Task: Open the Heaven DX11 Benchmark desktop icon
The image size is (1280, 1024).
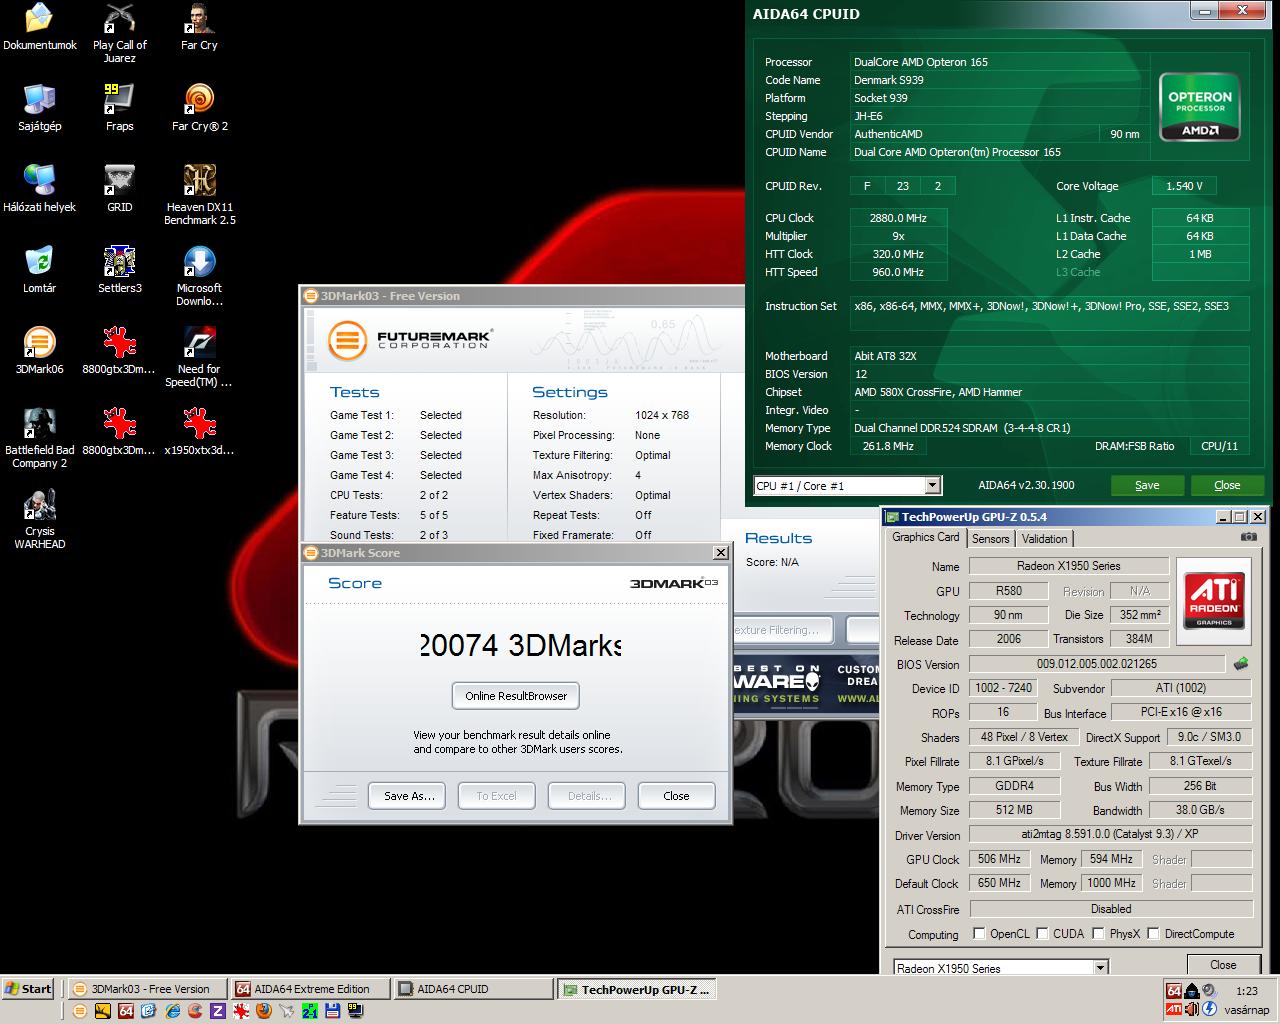Action: point(199,195)
